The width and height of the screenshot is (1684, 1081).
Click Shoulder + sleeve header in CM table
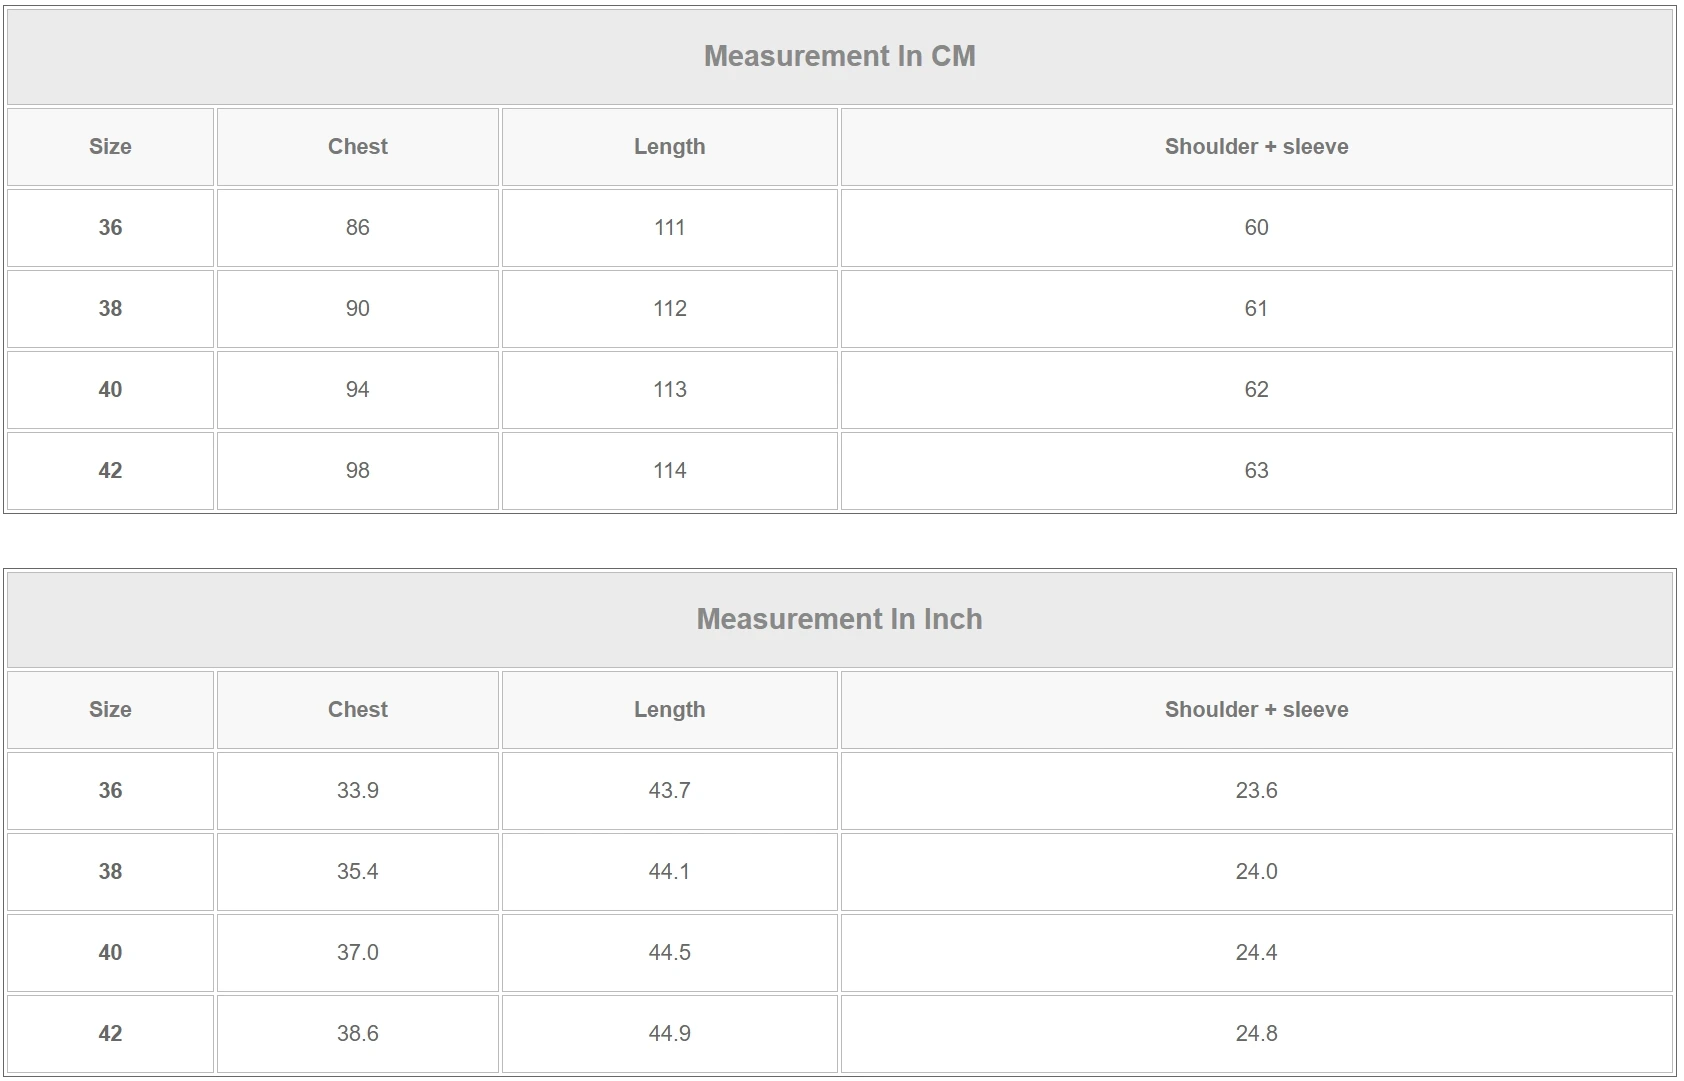point(1256,147)
